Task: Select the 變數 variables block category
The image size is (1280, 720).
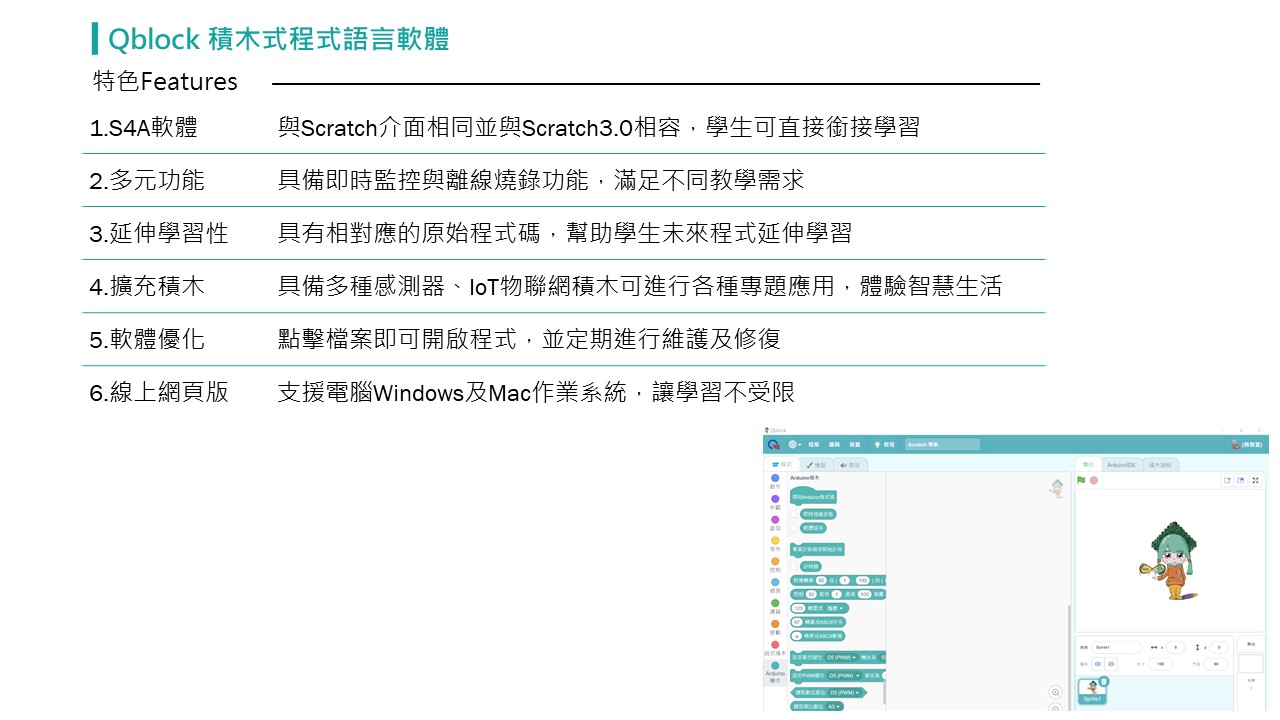Action: [x=775, y=627]
